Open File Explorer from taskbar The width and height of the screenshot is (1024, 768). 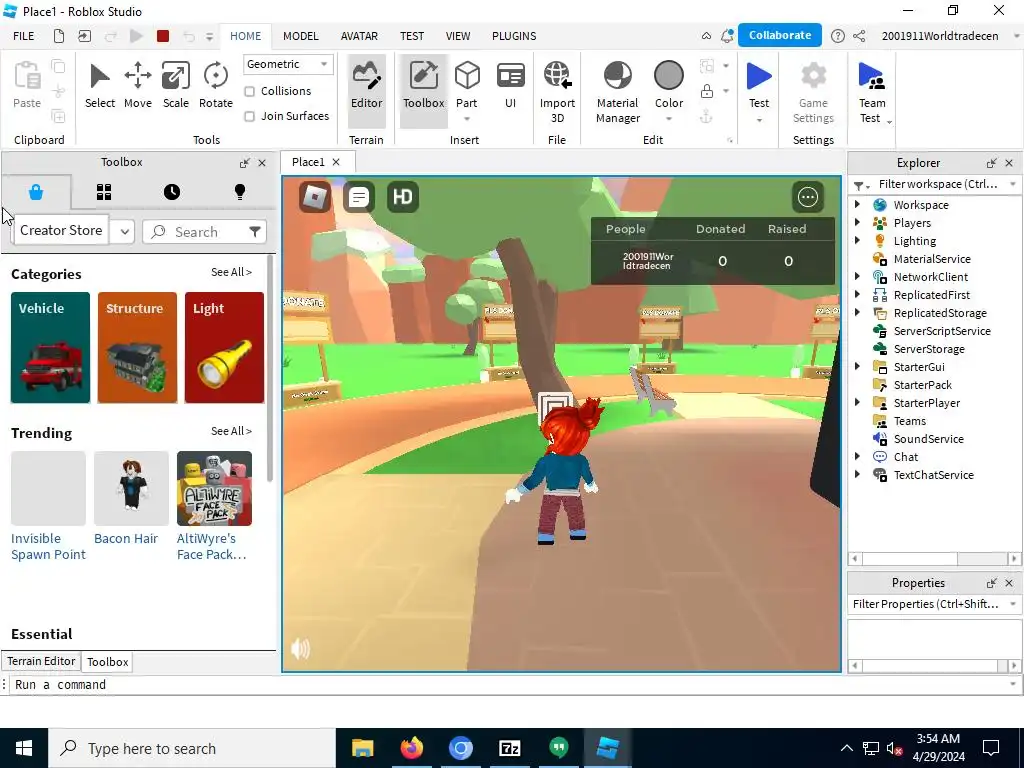point(362,748)
